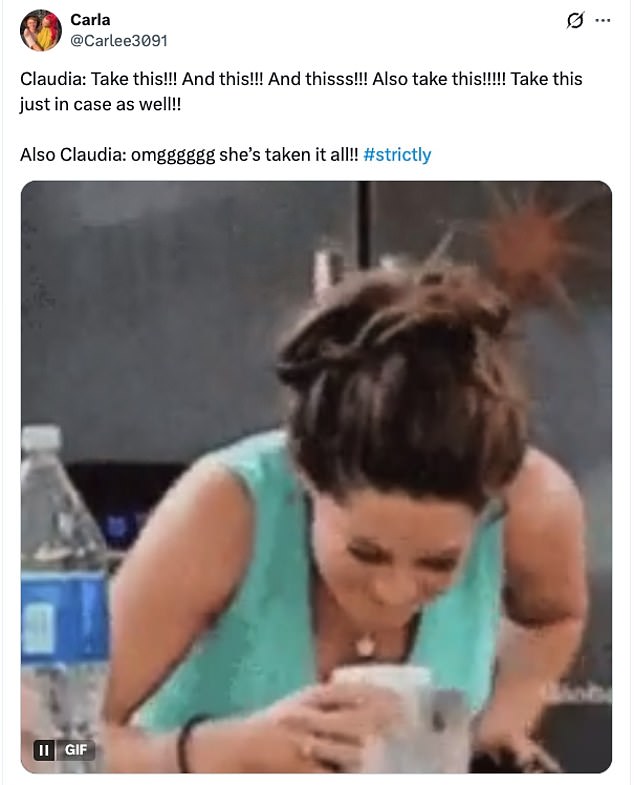Click text 'Claudia: Take this!!!'
Image resolution: width=634 pixels, height=785 pixels.
tap(99, 79)
